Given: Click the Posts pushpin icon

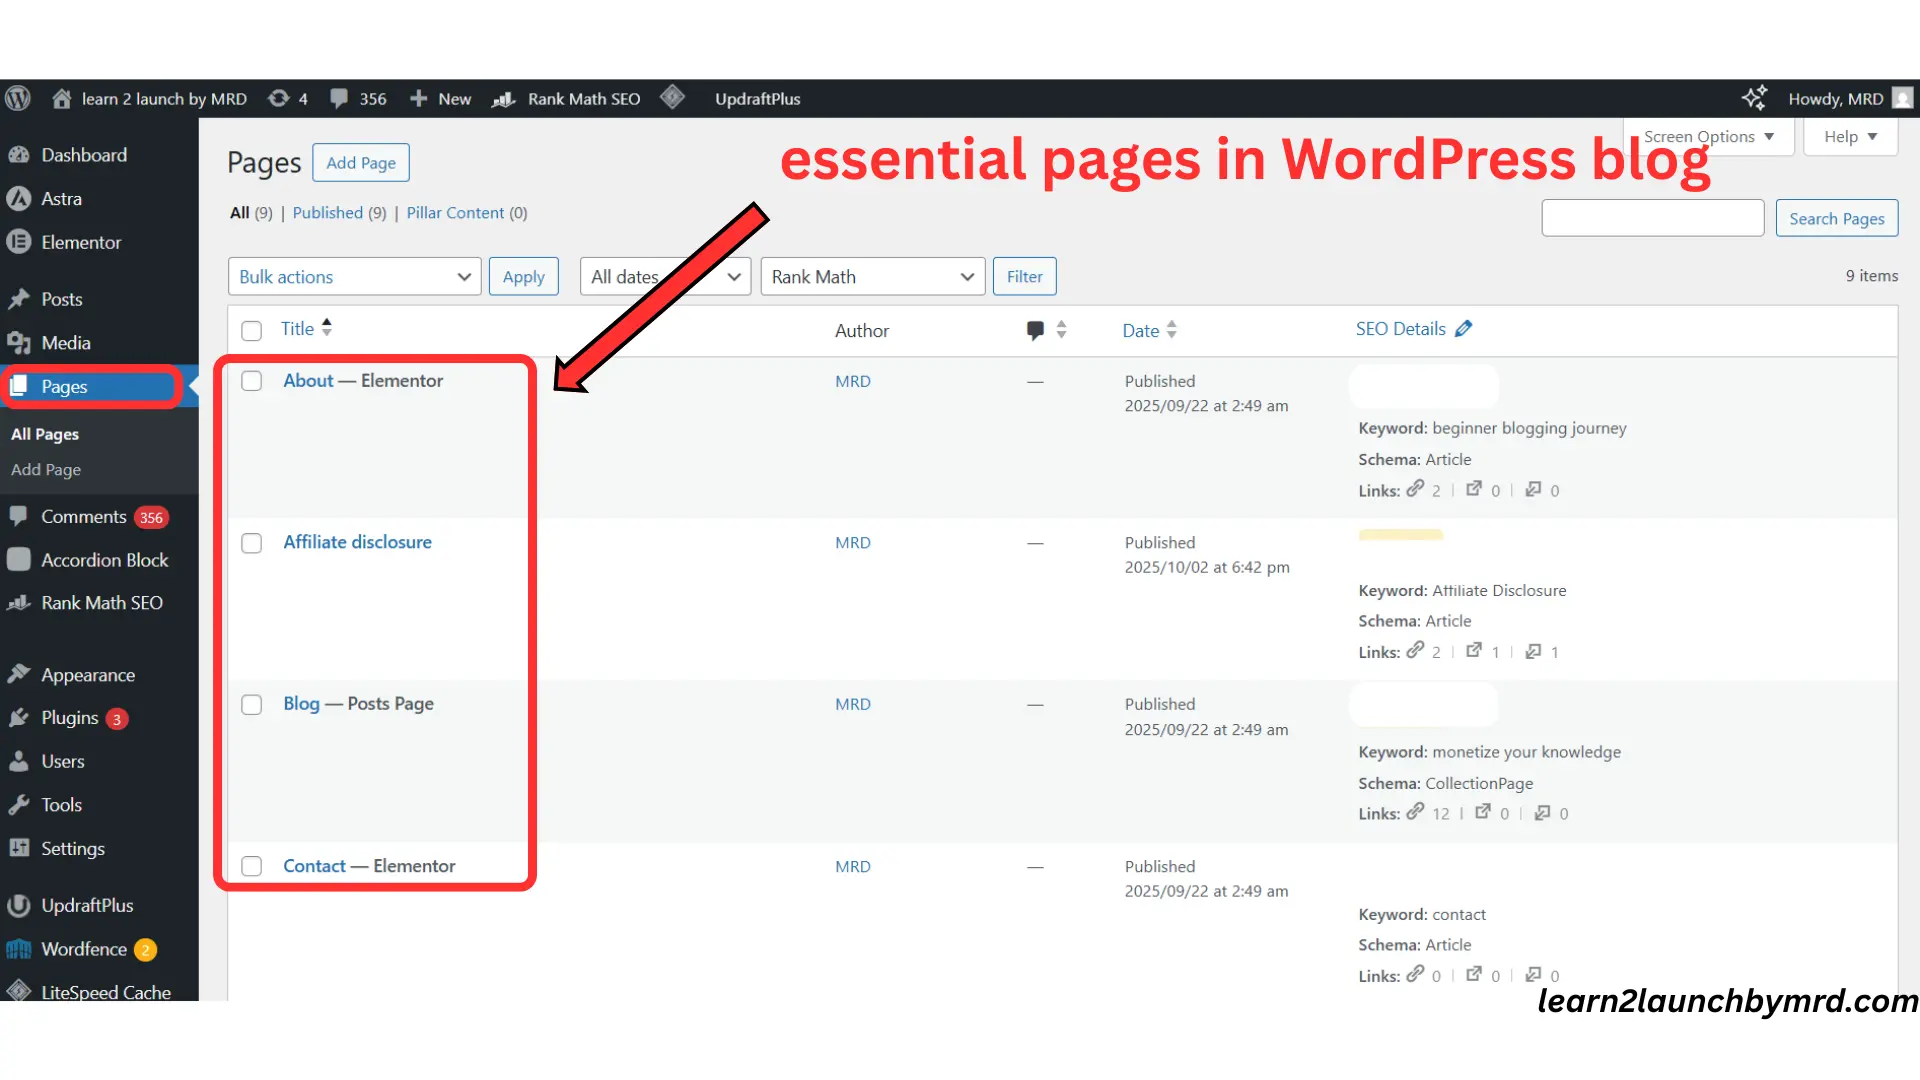Looking at the screenshot, I should (x=19, y=299).
